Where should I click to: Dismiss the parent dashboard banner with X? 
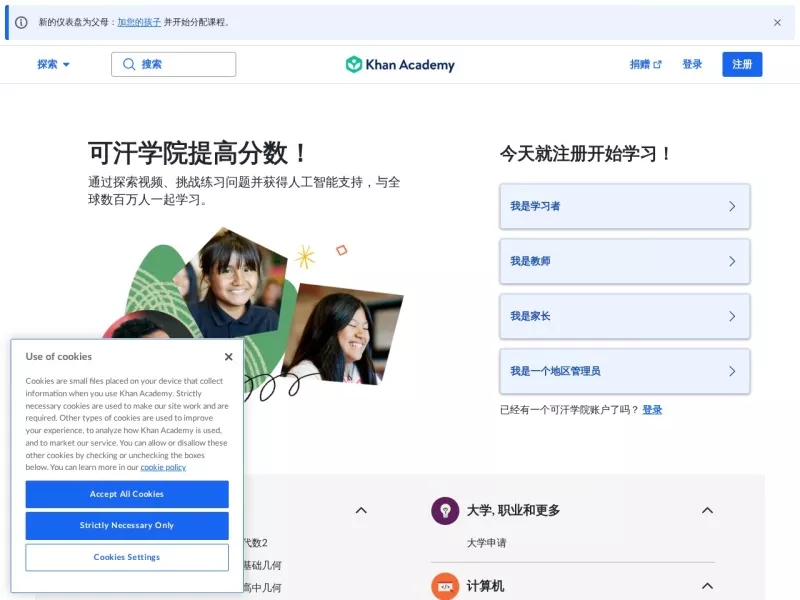coord(777,22)
